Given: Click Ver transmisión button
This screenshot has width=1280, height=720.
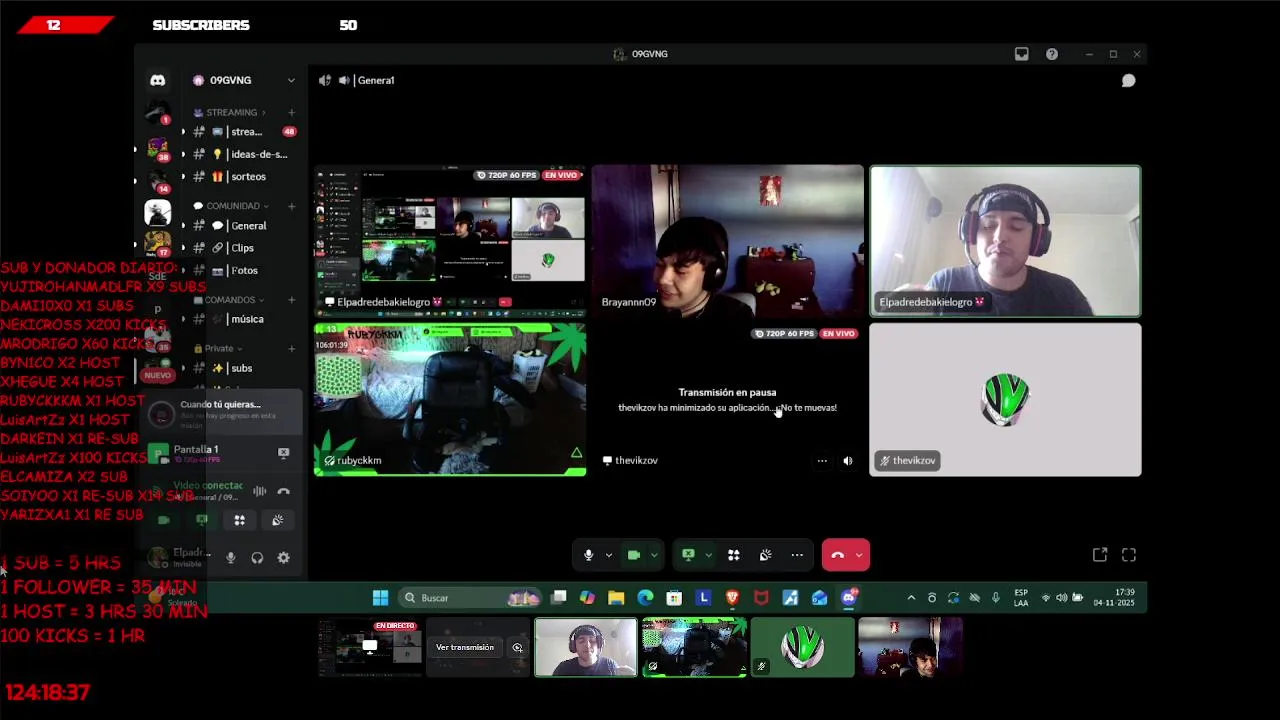Looking at the screenshot, I should click(x=465, y=648).
